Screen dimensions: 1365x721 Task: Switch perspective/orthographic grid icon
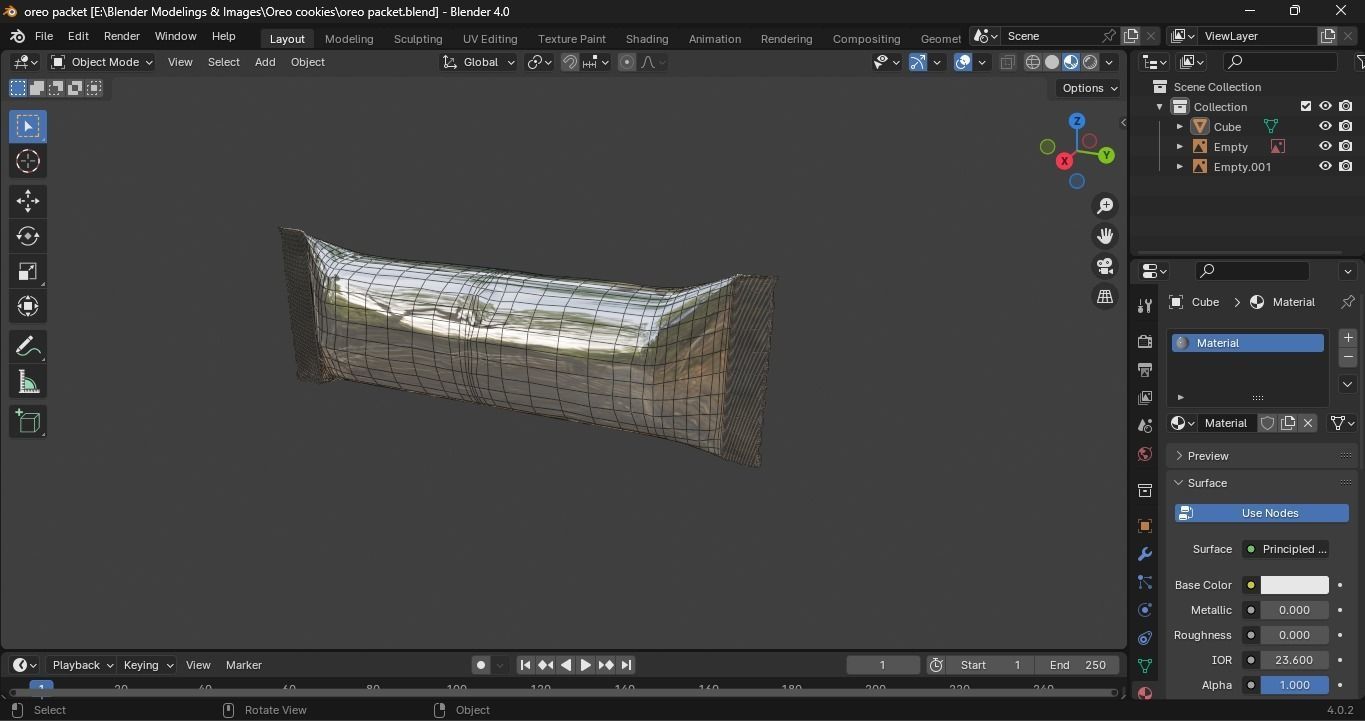coord(1105,297)
